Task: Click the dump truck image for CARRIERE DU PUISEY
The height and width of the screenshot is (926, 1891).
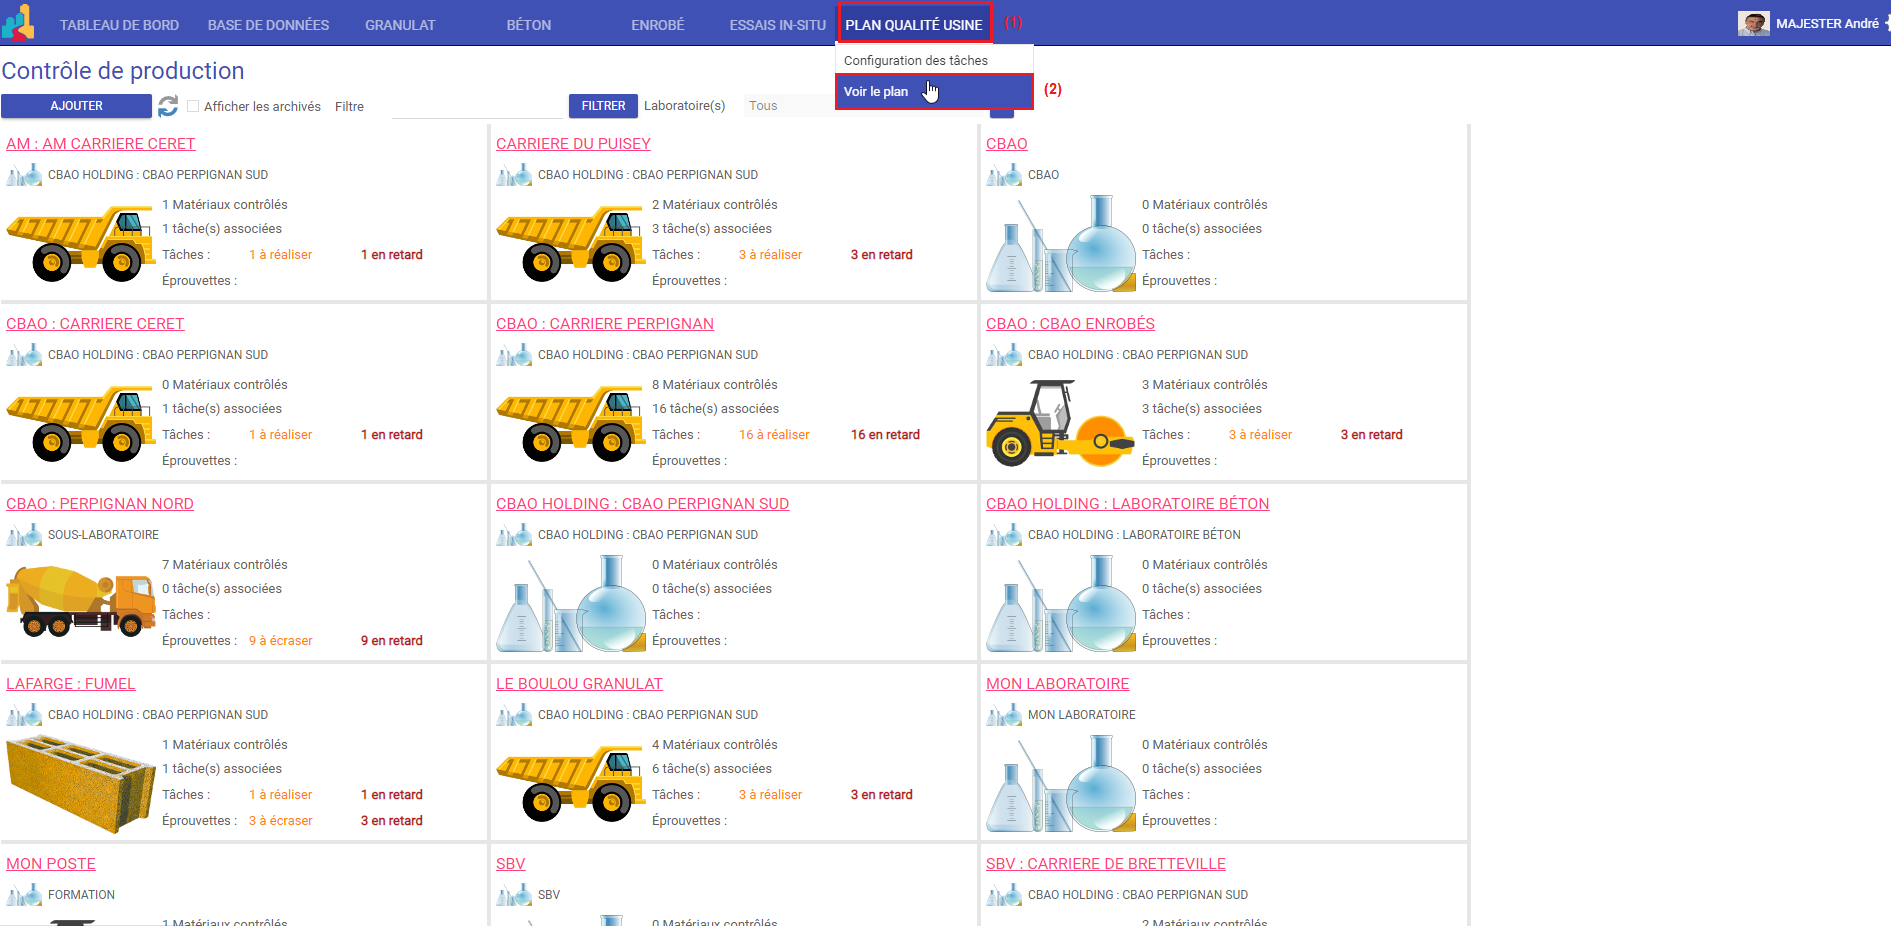Action: coord(569,243)
